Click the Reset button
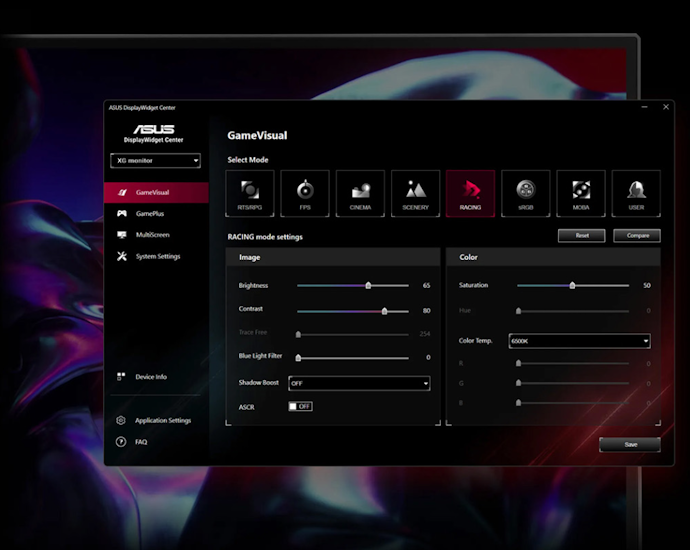This screenshot has height=550, width=690. pos(582,235)
